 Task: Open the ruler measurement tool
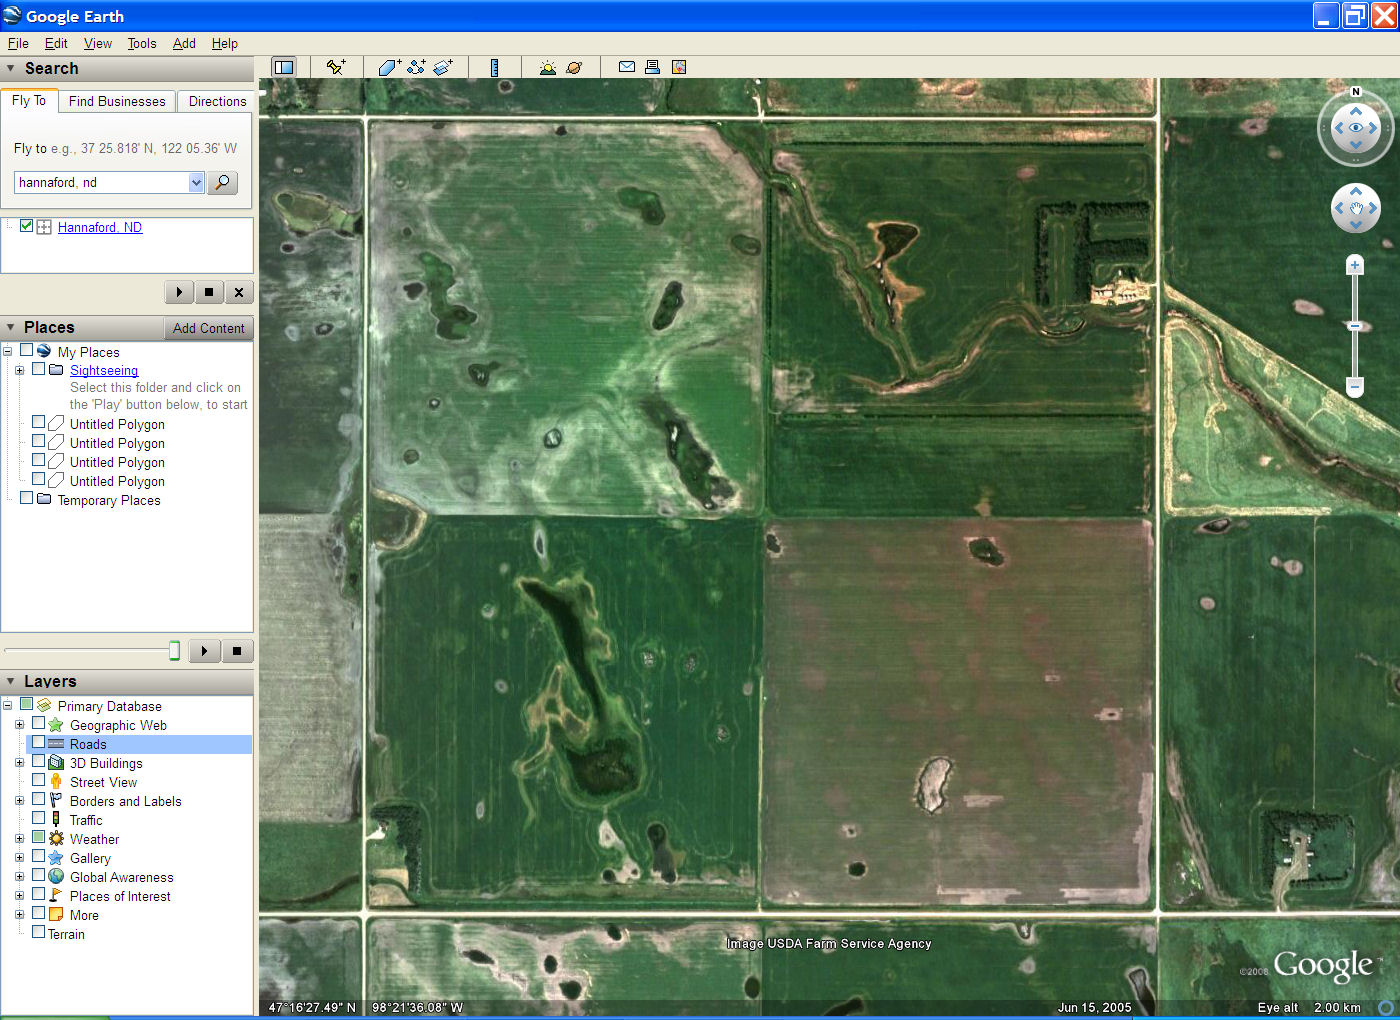point(494,67)
